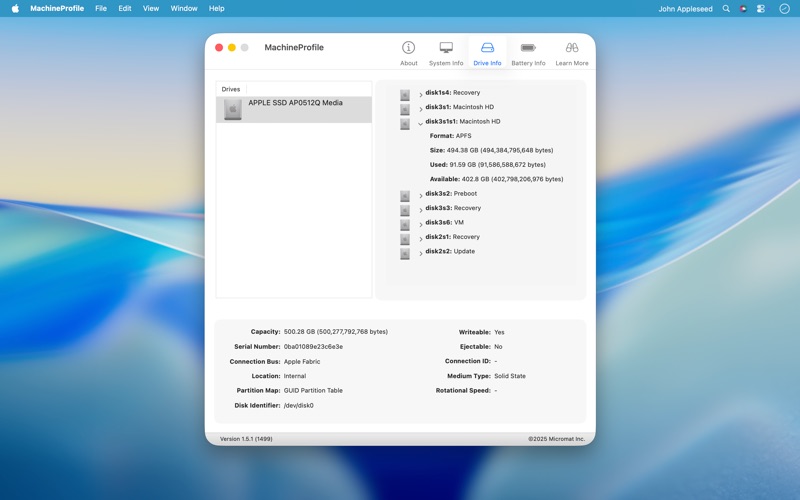This screenshot has width=800, height=500.
Task: Click John Appleseed user menu
Action: click(685, 9)
